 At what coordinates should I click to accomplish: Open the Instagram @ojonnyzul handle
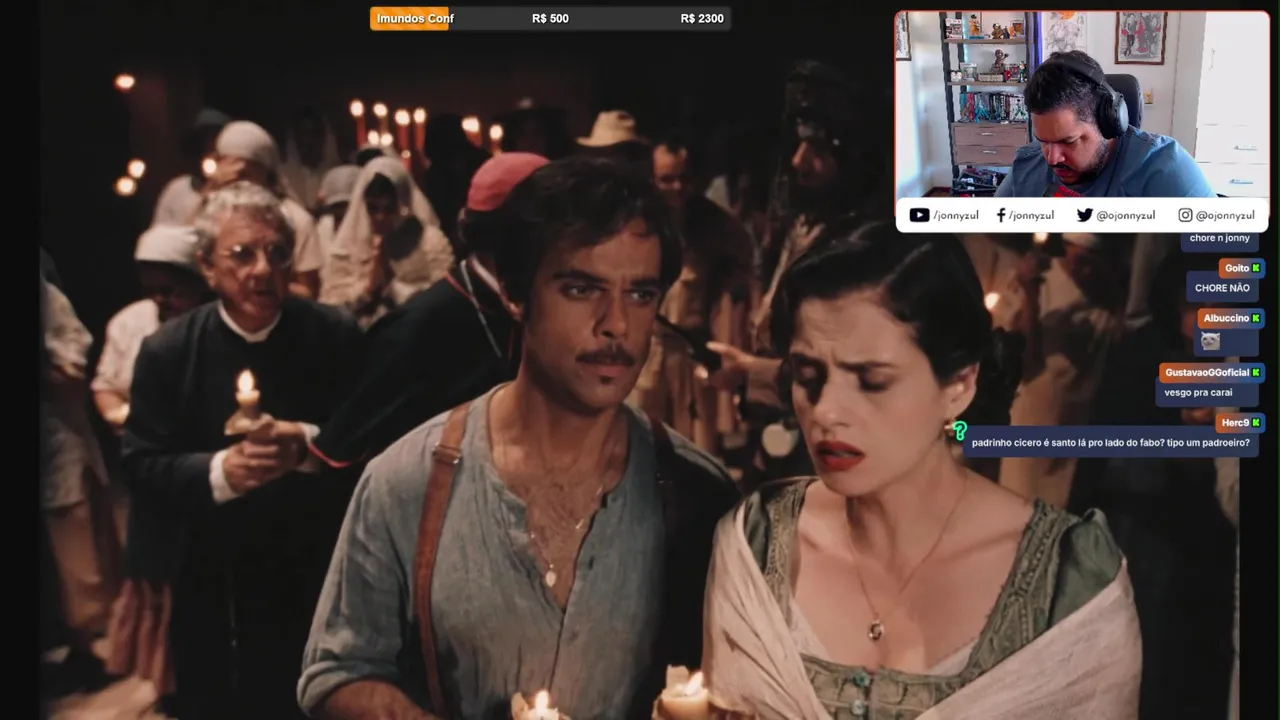coord(1225,215)
